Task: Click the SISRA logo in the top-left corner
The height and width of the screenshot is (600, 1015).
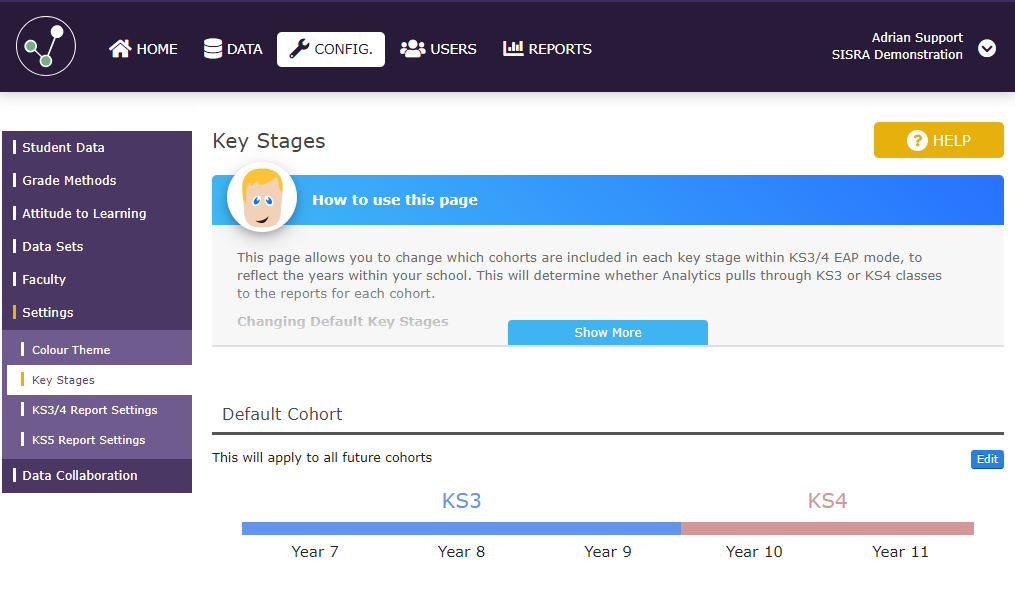Action: click(x=45, y=46)
